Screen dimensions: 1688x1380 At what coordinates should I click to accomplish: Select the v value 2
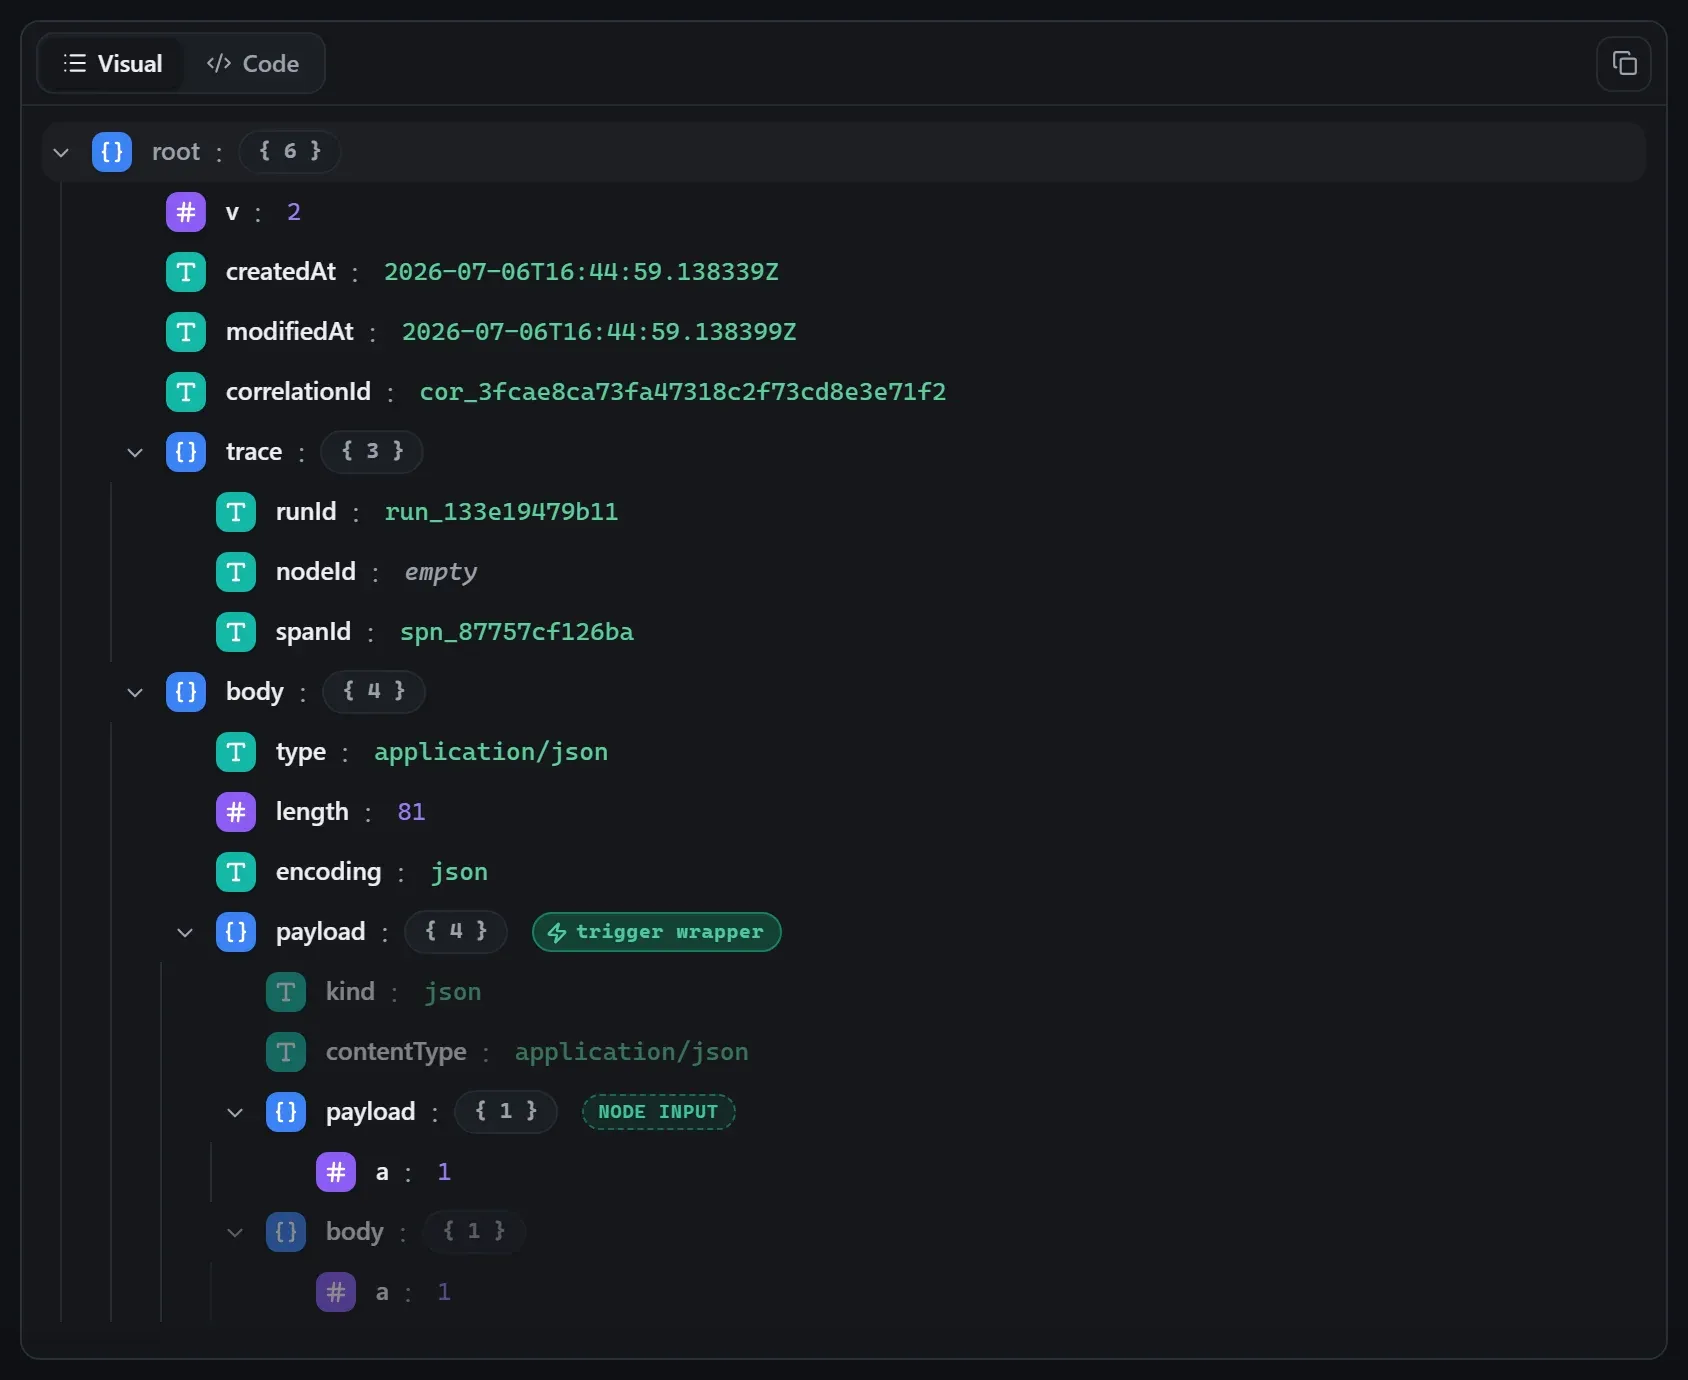(x=294, y=212)
